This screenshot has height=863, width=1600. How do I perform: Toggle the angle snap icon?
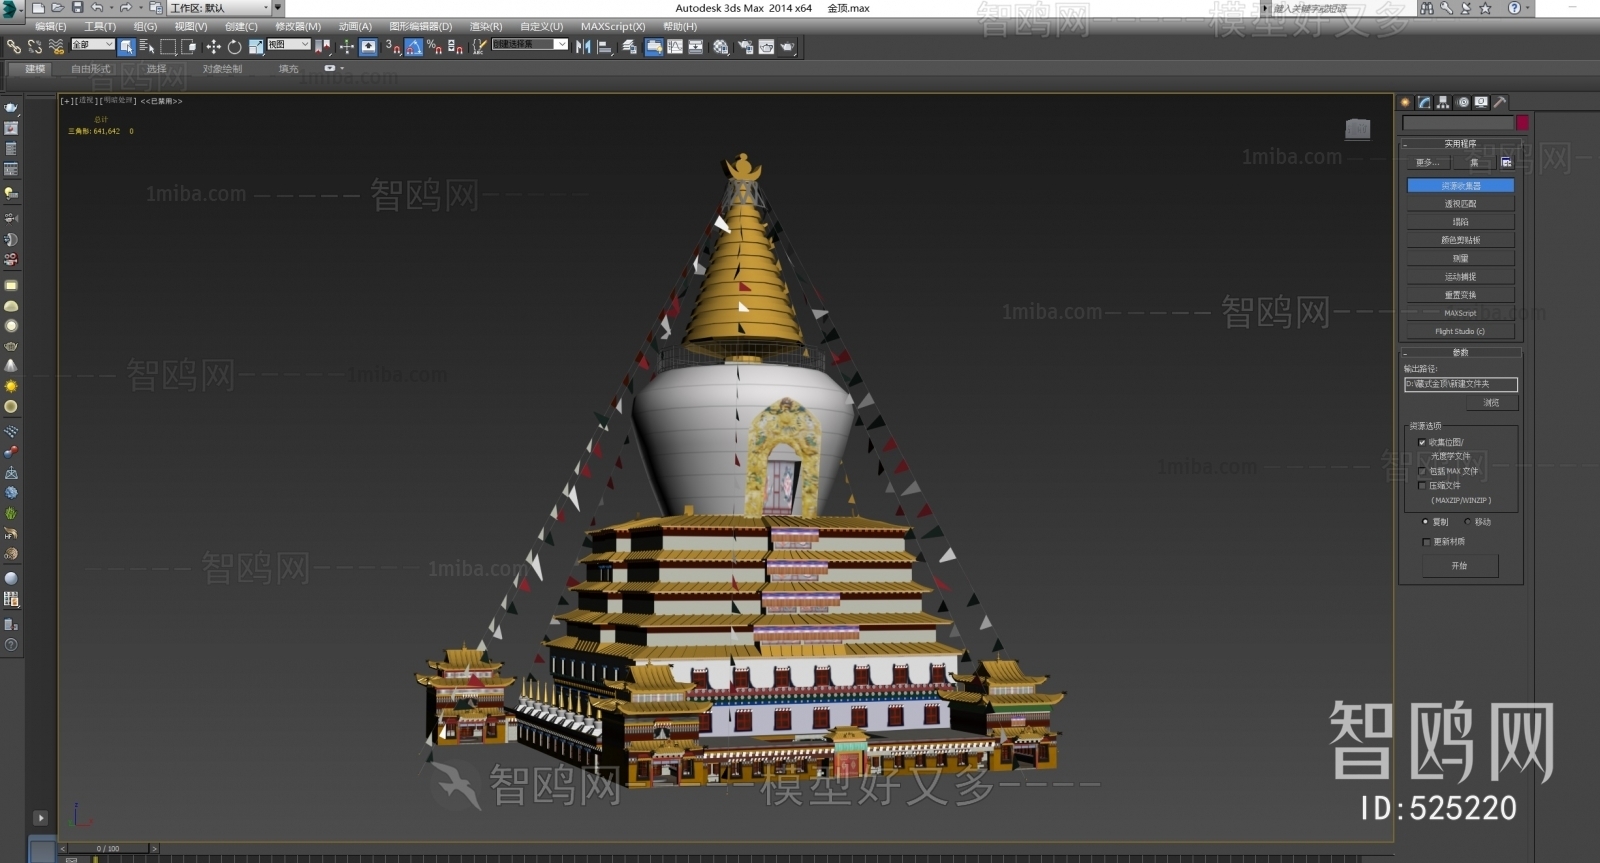point(413,47)
